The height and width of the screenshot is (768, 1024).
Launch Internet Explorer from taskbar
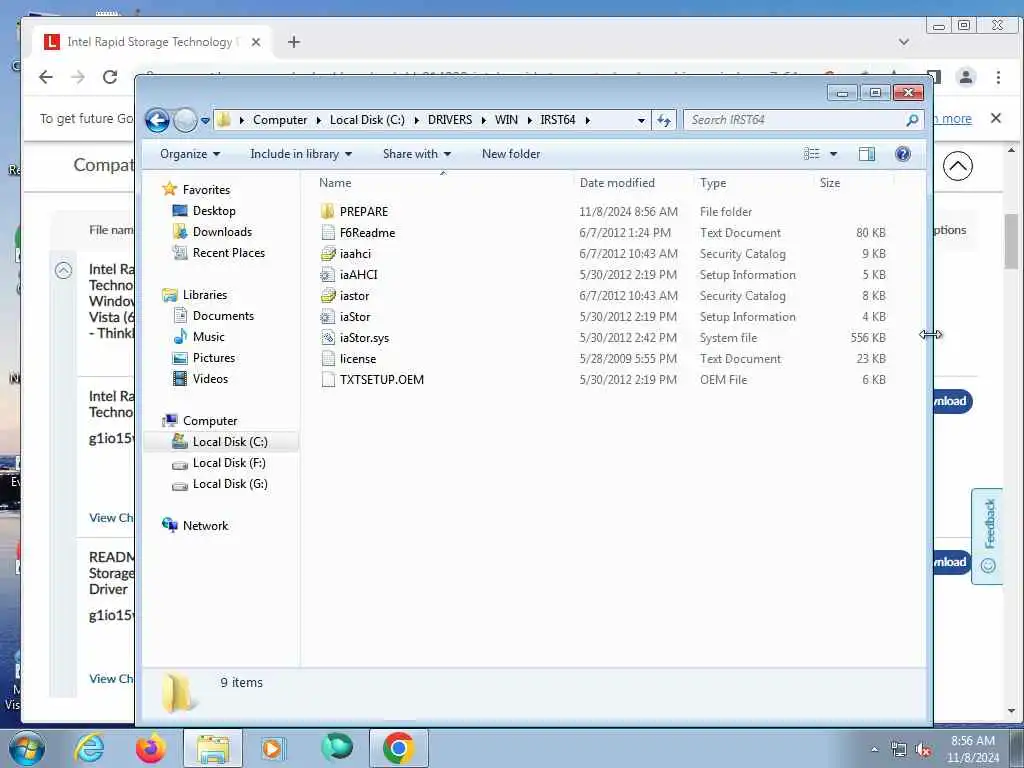click(89, 748)
